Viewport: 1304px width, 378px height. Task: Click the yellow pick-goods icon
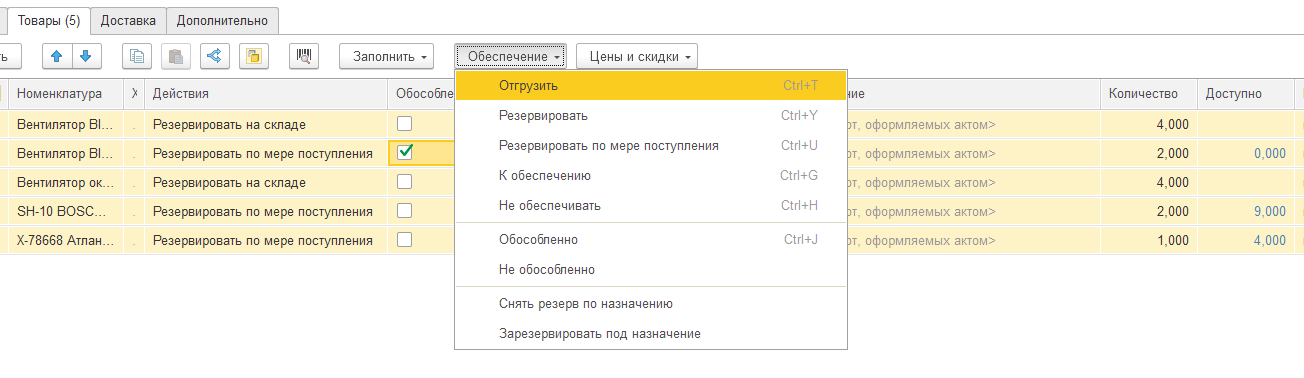(x=253, y=57)
